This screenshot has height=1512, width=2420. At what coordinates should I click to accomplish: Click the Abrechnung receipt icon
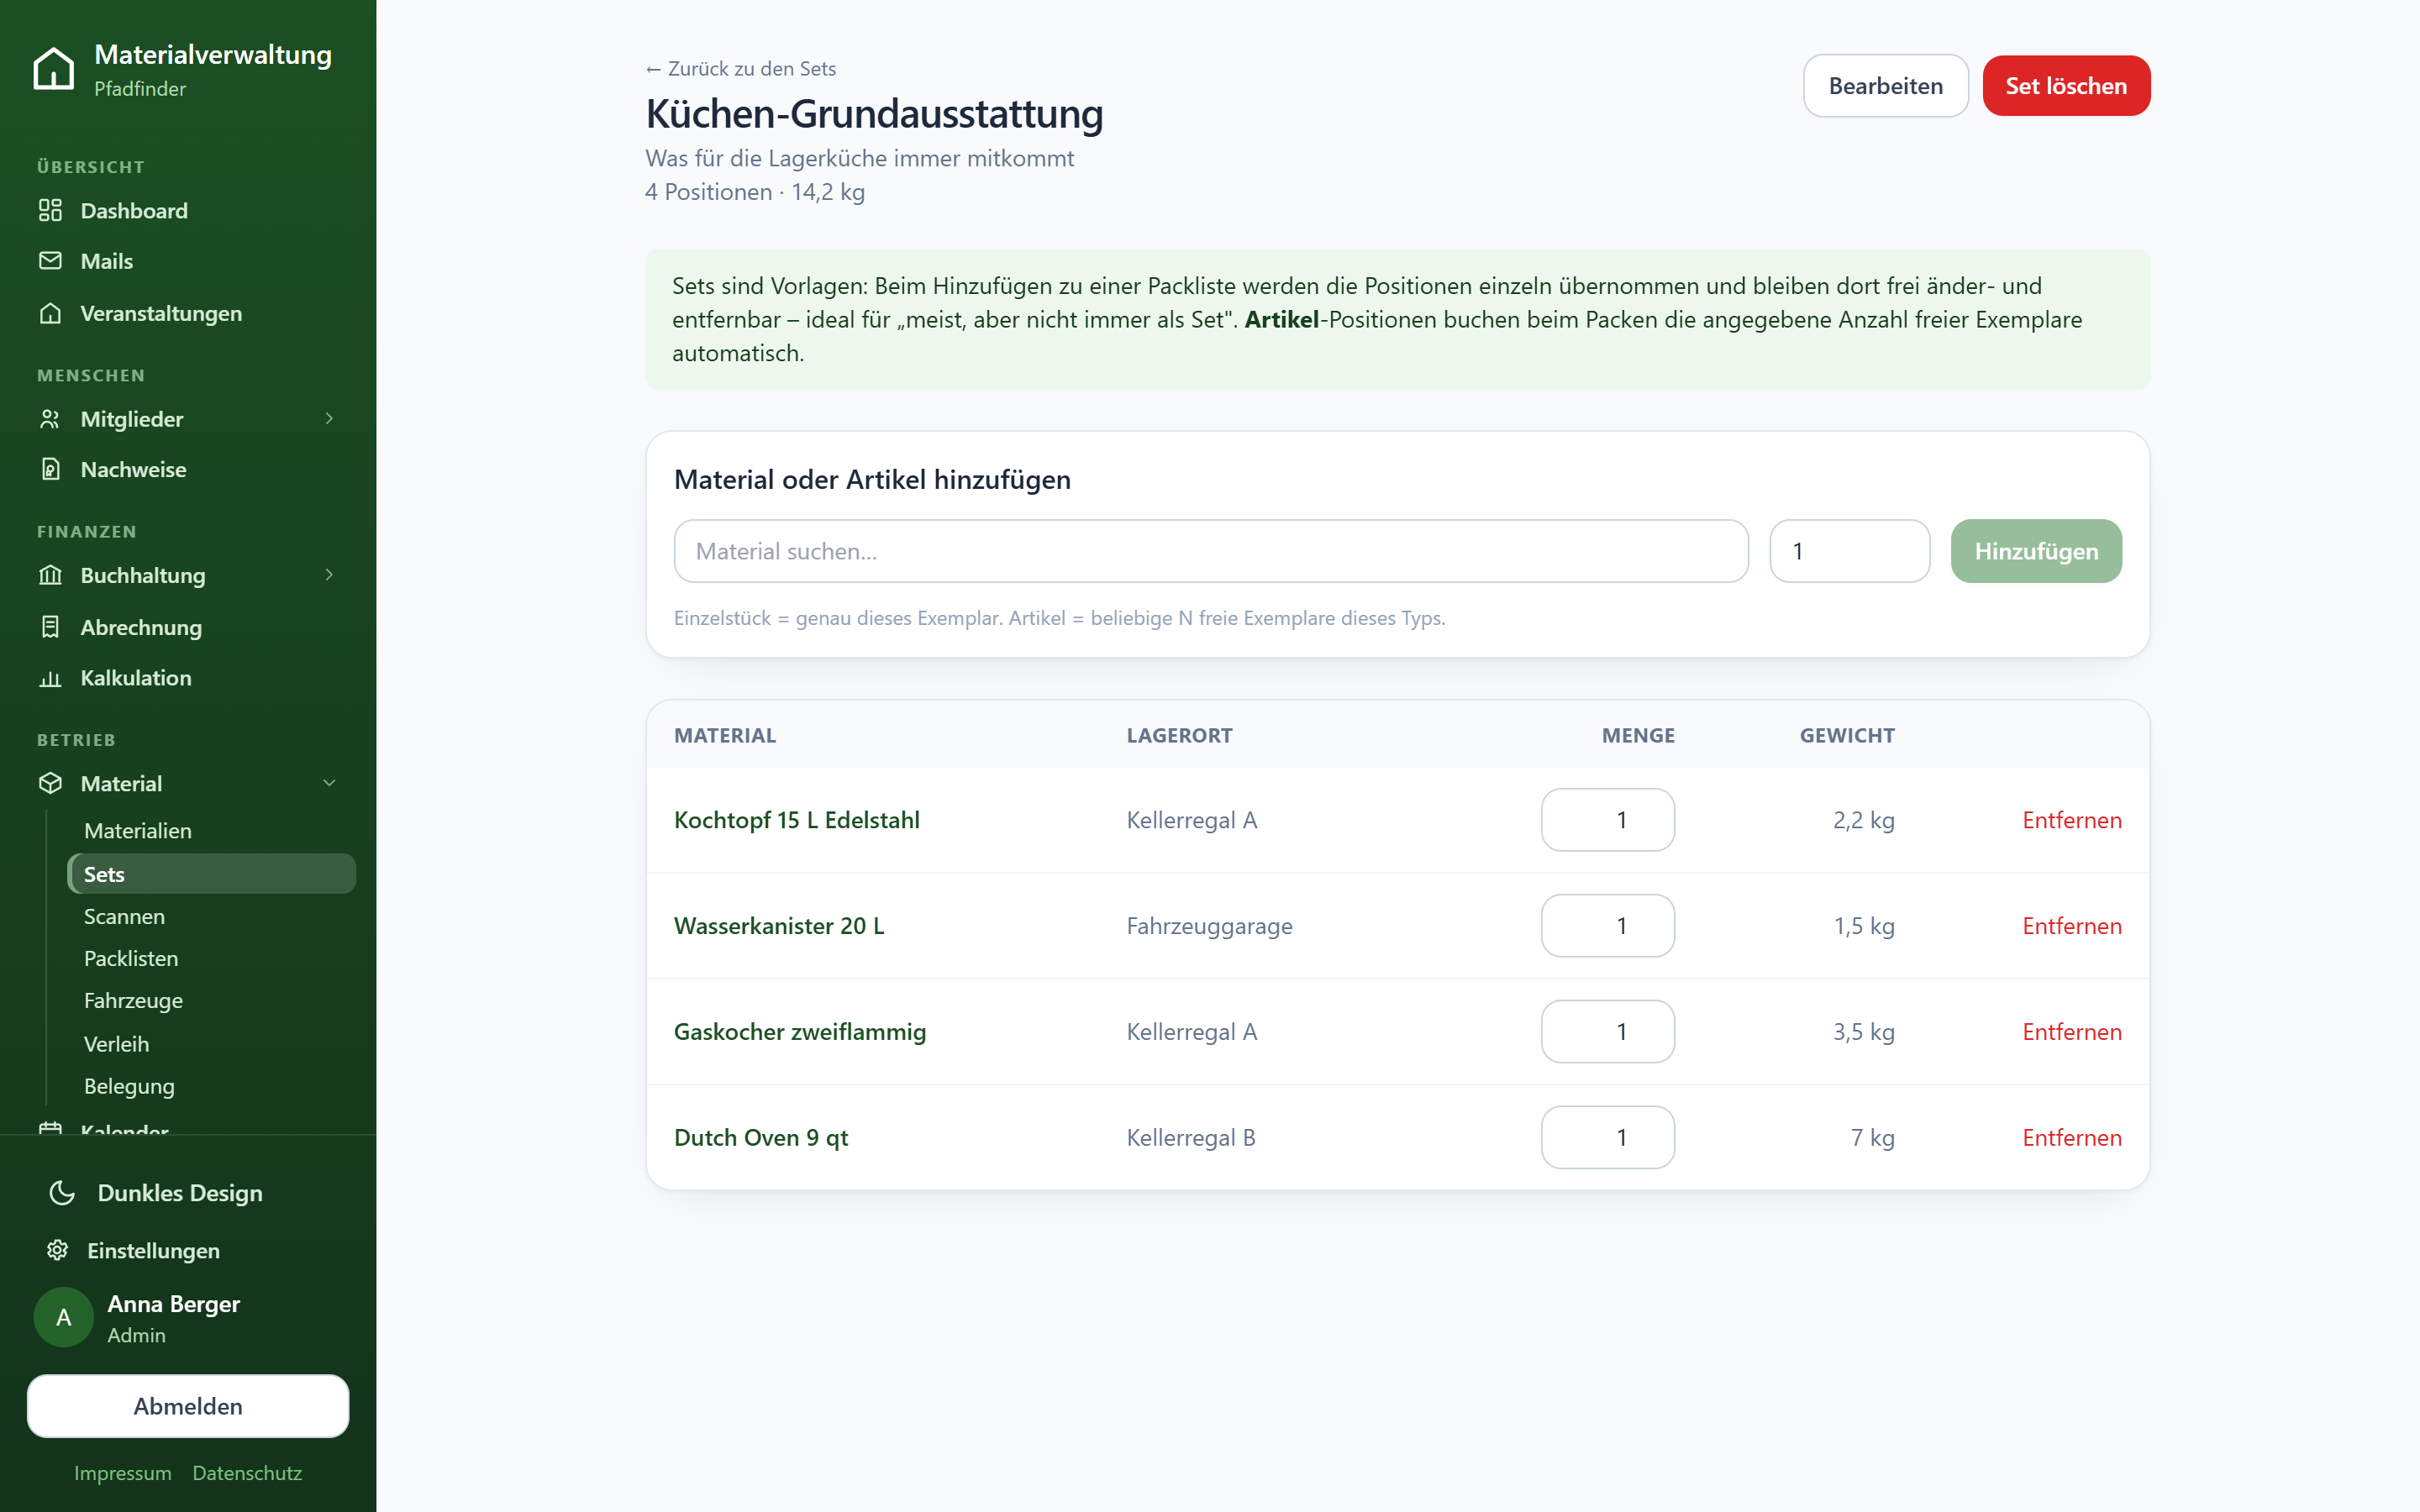[x=50, y=627]
